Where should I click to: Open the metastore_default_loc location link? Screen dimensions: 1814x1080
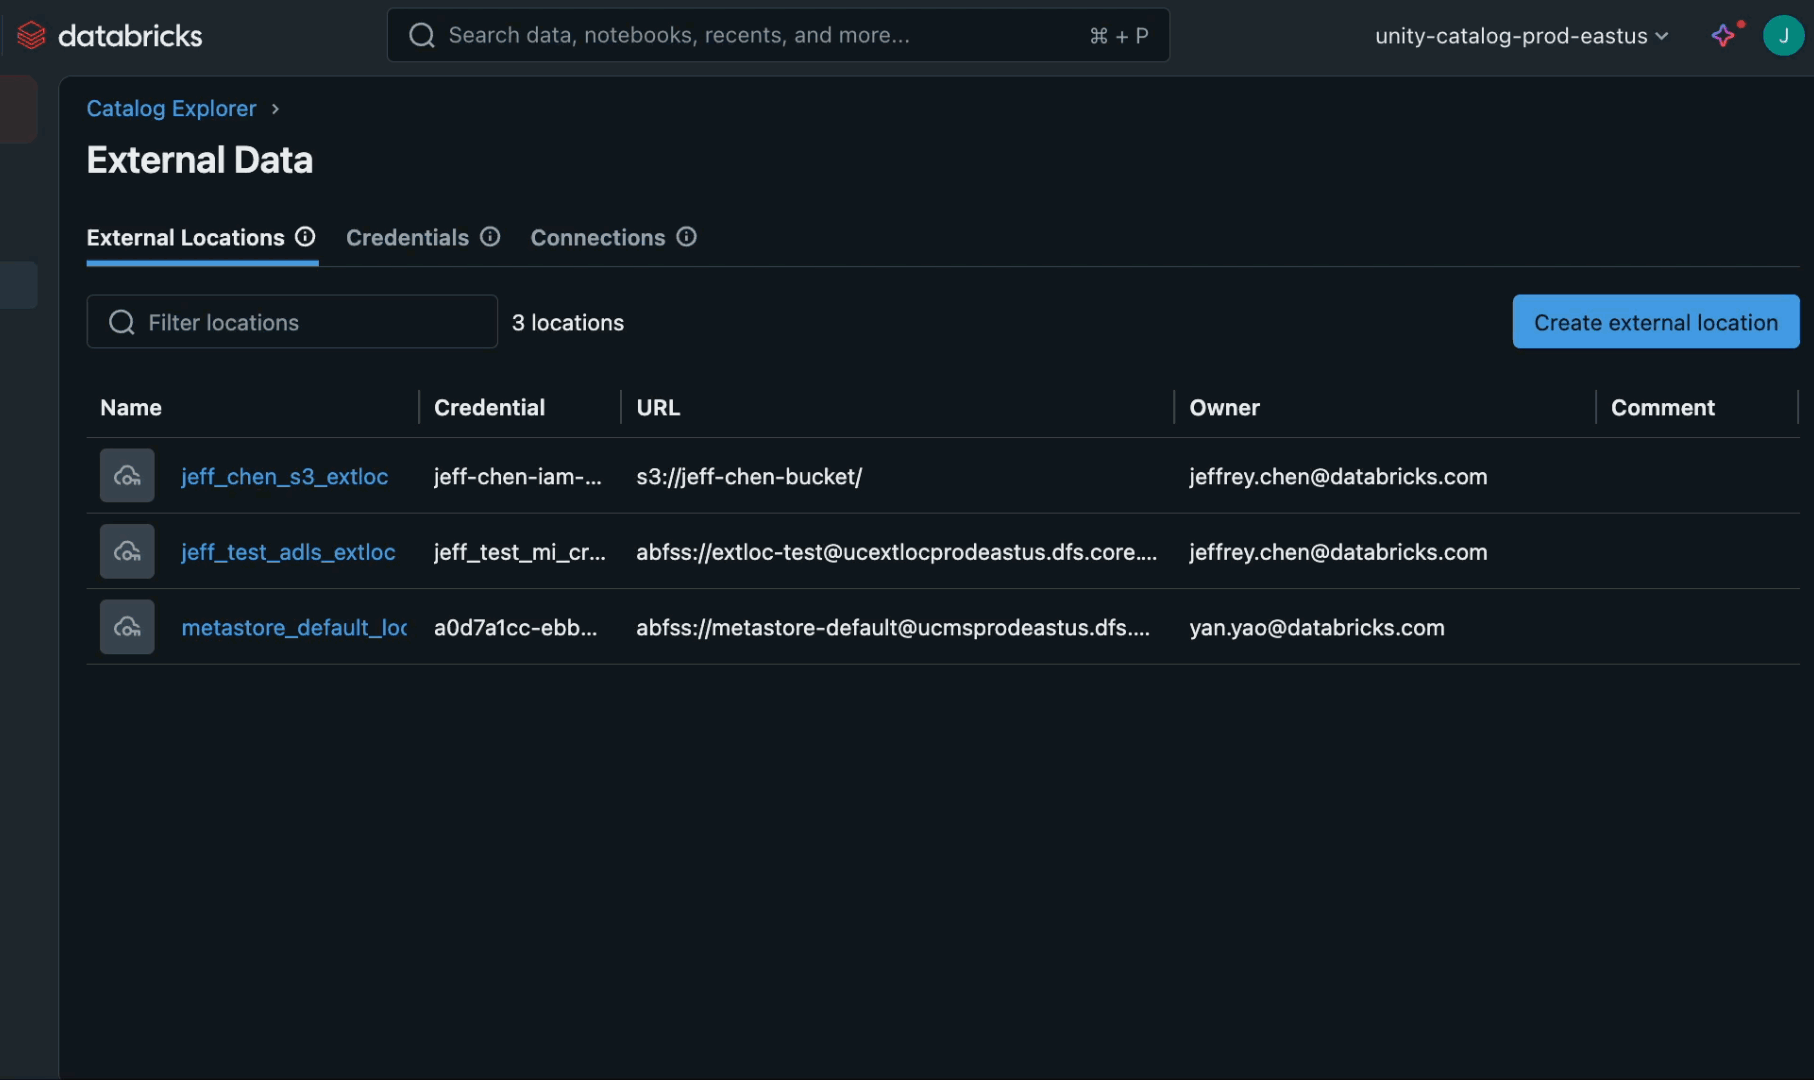pyautogui.click(x=294, y=628)
